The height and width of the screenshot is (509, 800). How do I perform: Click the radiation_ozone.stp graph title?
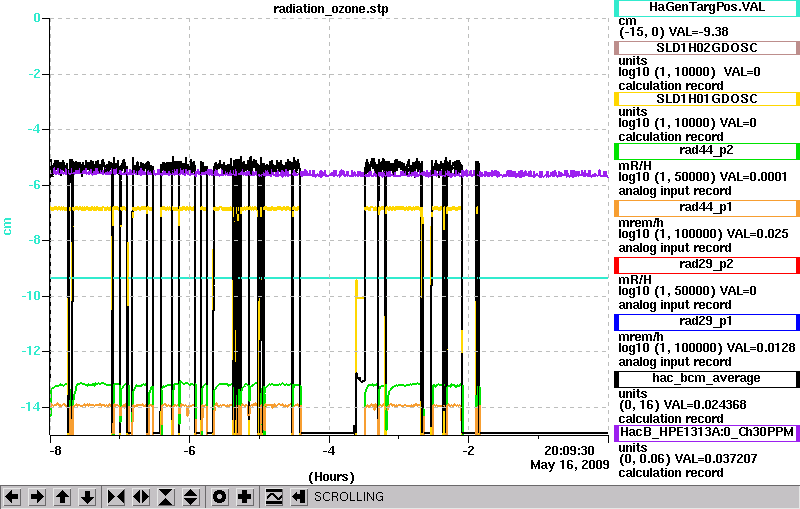[x=331, y=9]
